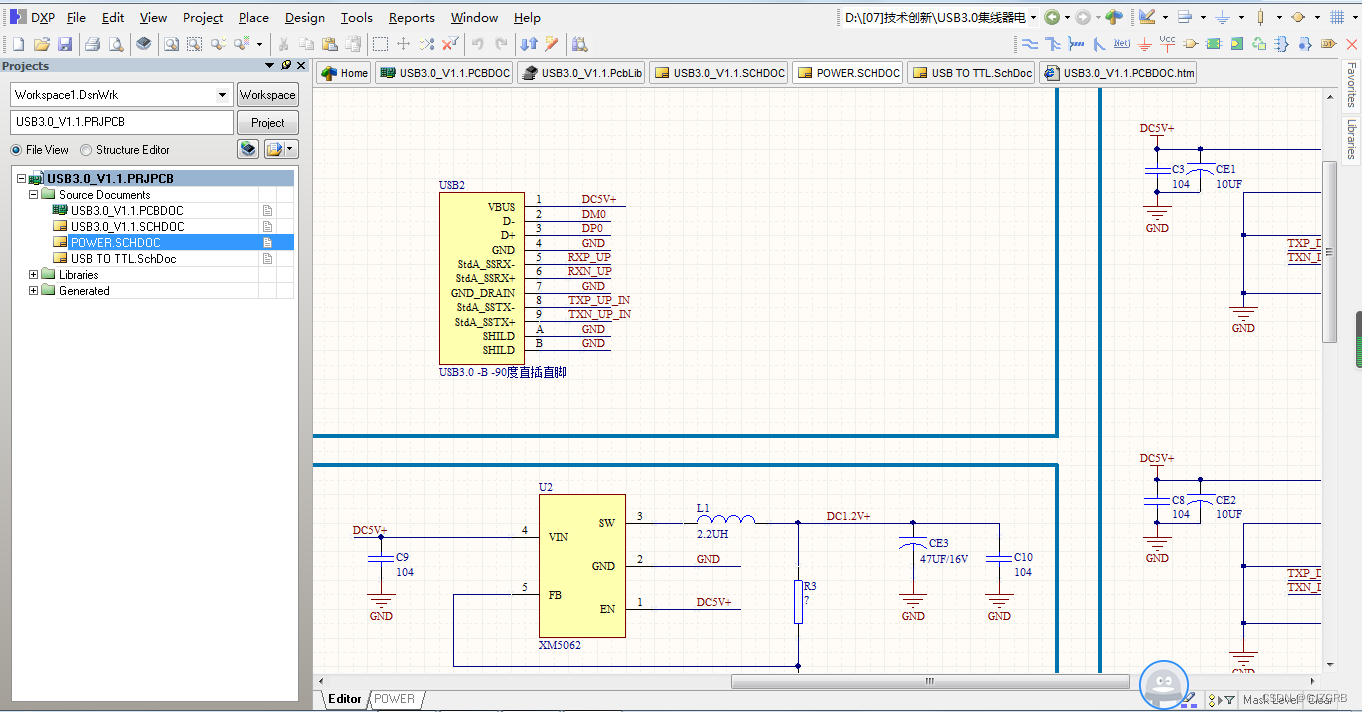This screenshot has width=1362, height=712.
Task: Toggle the pin icon on Projects panel
Action: point(285,65)
